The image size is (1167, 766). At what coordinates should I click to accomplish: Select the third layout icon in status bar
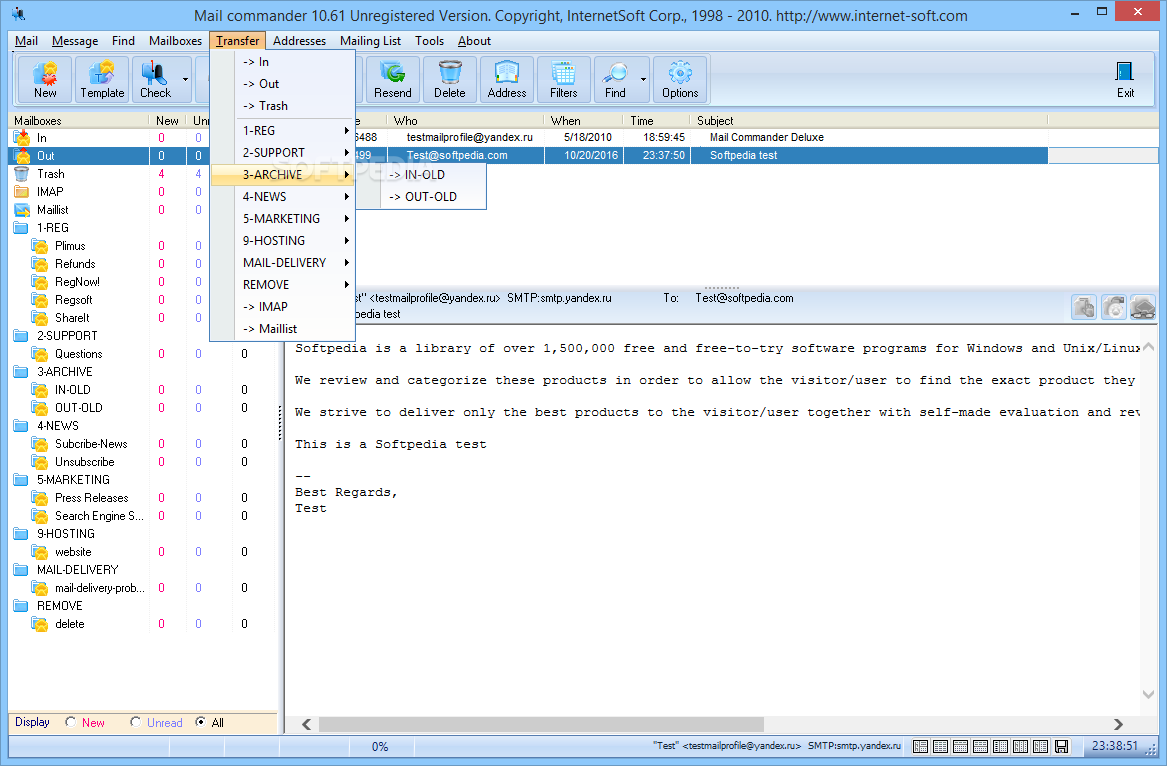(x=961, y=746)
